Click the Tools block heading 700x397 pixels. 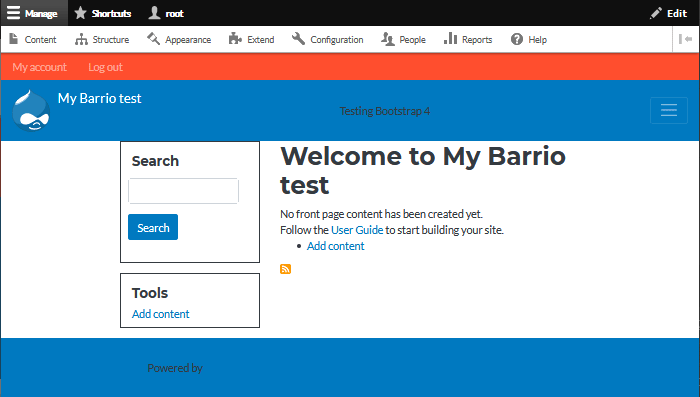tap(150, 293)
